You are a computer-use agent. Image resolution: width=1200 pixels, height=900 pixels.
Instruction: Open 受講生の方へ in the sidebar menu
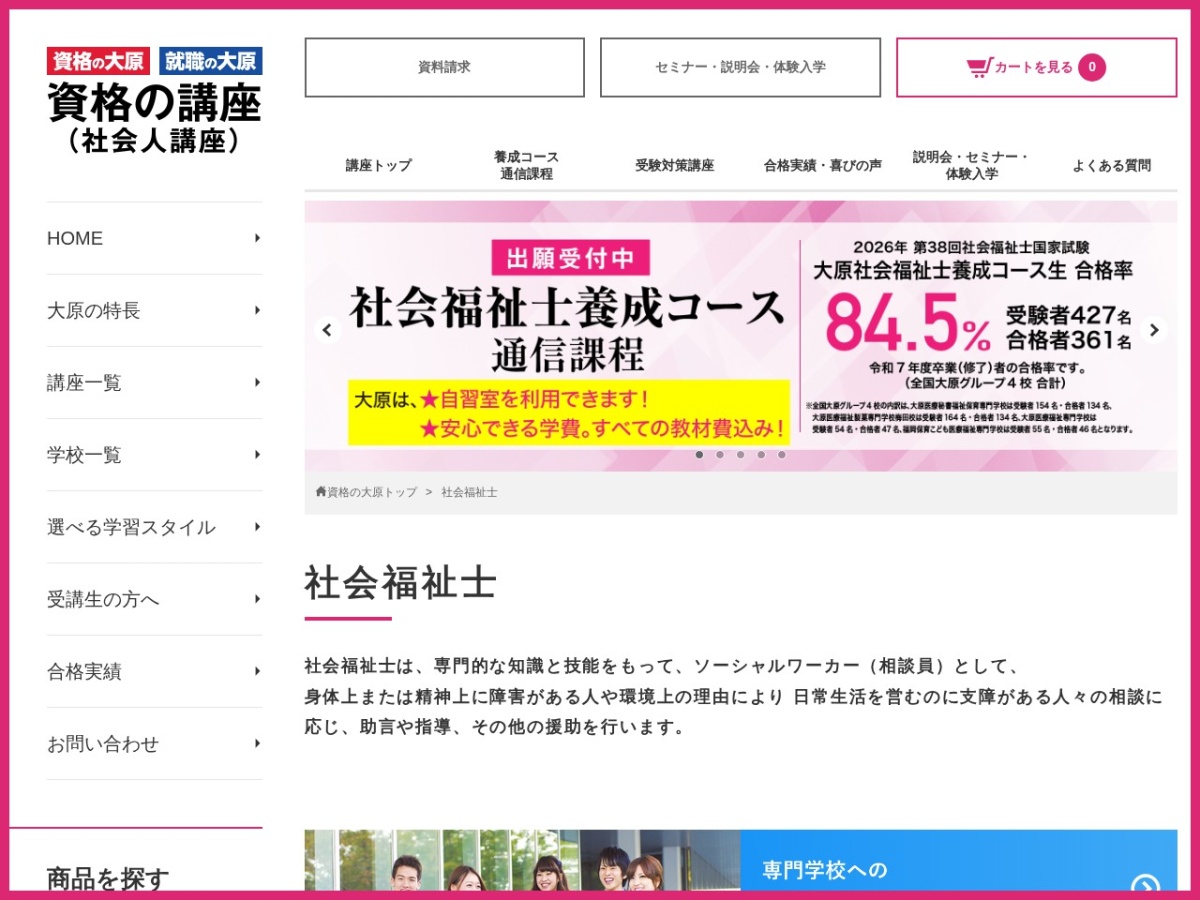pos(155,599)
